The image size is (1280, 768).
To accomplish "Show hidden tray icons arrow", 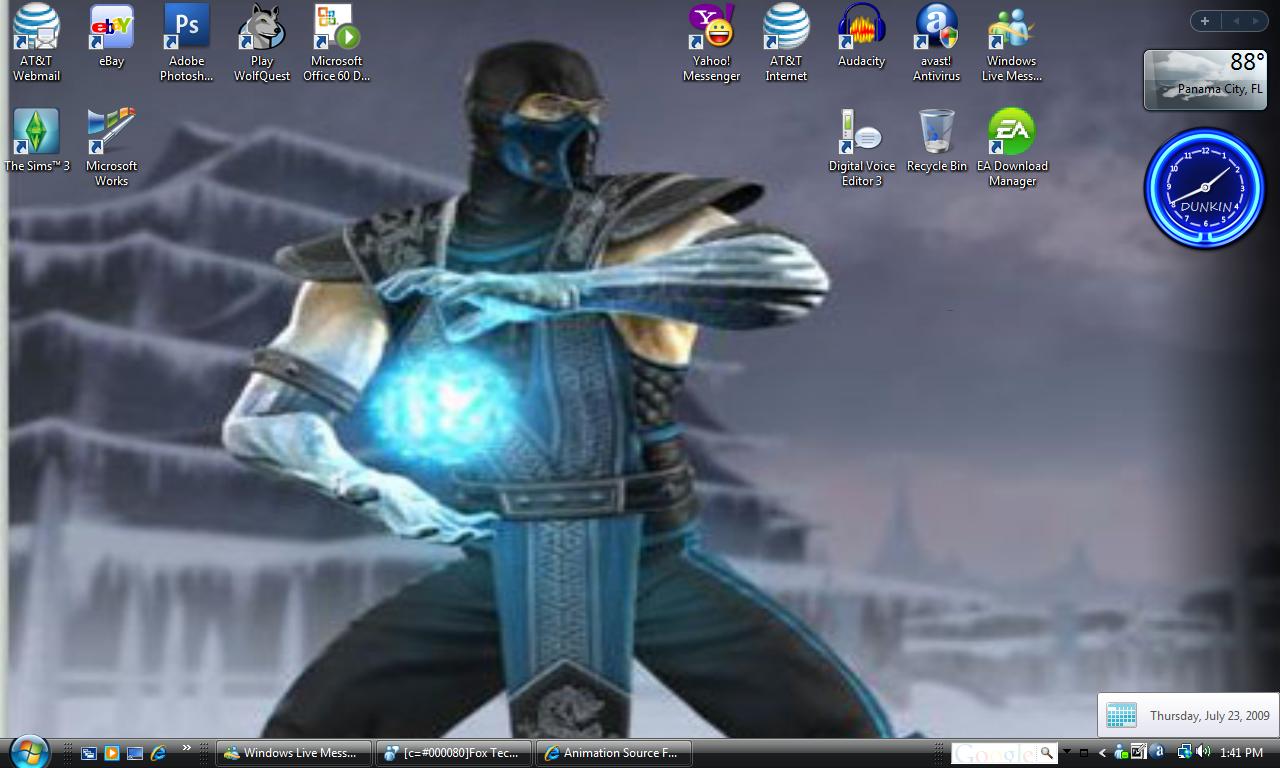I will [x=1103, y=753].
